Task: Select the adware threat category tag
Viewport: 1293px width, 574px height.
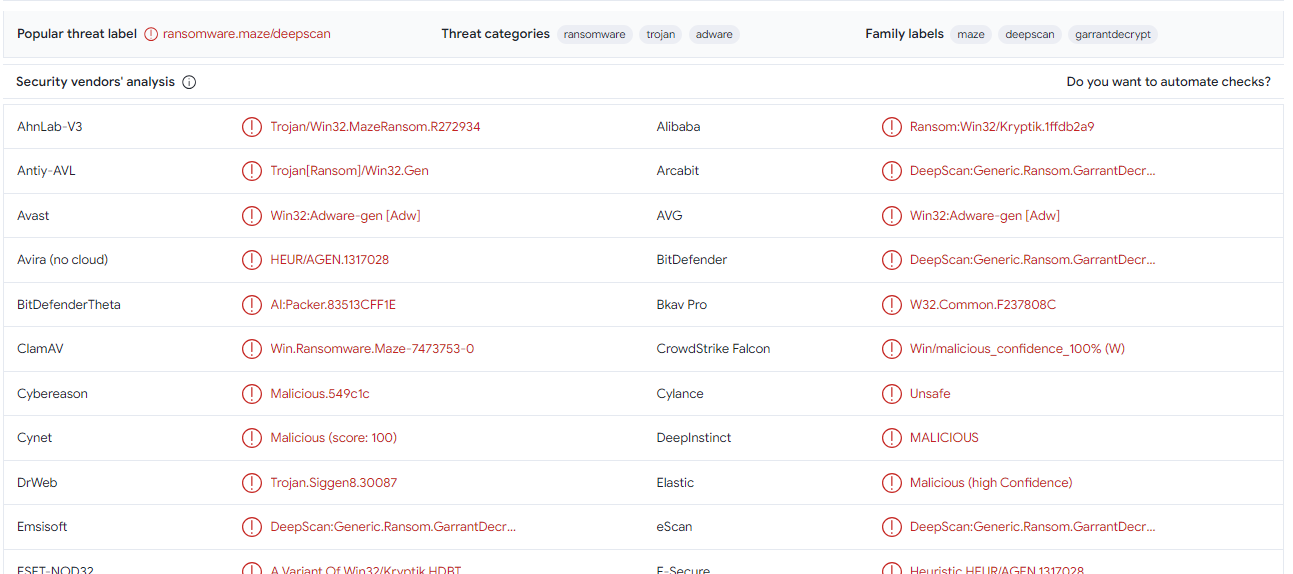Action: [714, 34]
